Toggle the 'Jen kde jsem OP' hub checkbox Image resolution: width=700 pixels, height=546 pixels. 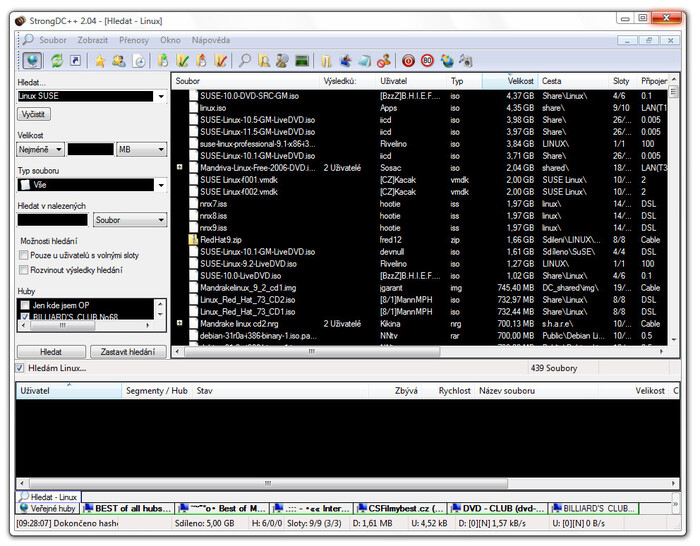(26, 304)
